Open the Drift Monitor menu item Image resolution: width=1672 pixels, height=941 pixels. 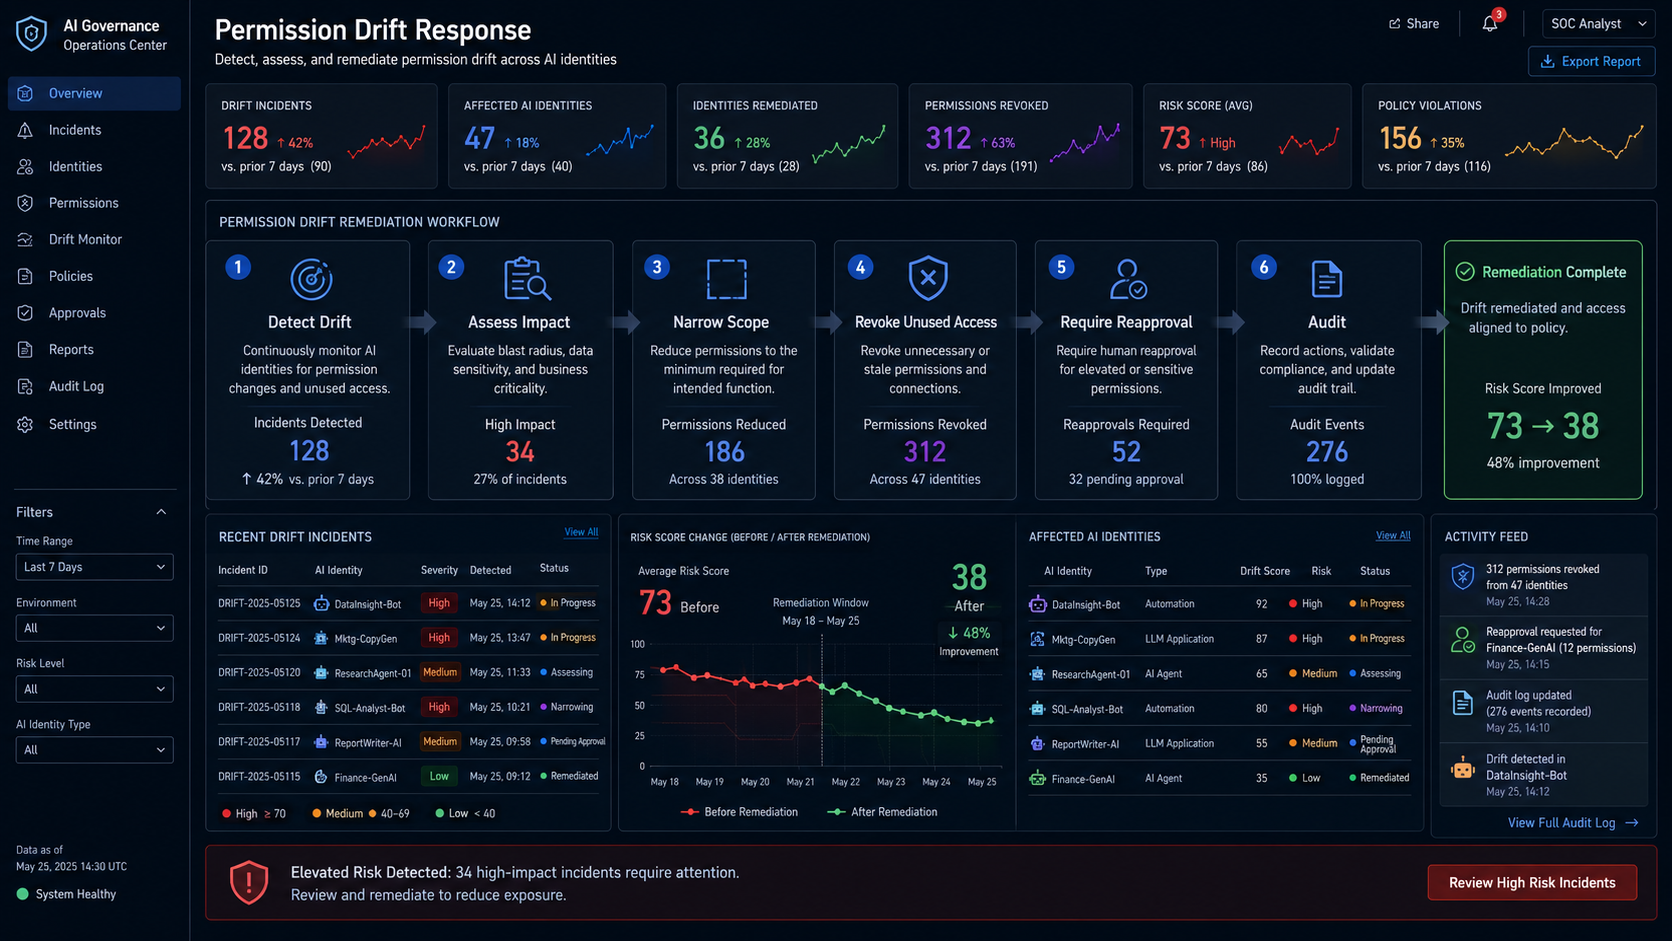[94, 240]
